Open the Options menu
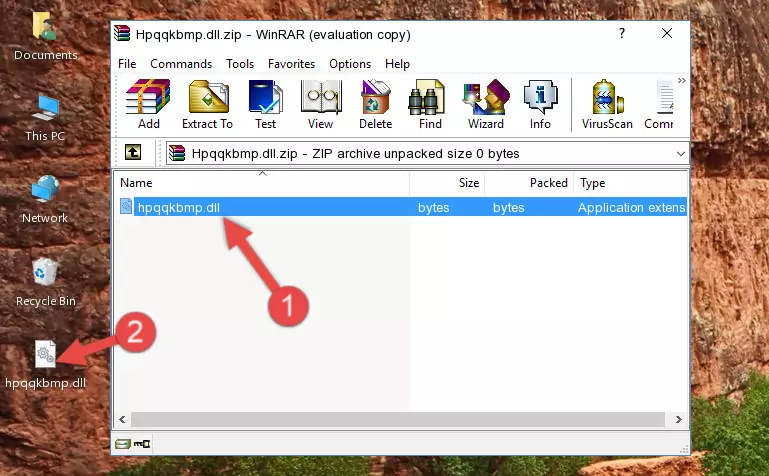This screenshot has width=769, height=476. pos(350,64)
